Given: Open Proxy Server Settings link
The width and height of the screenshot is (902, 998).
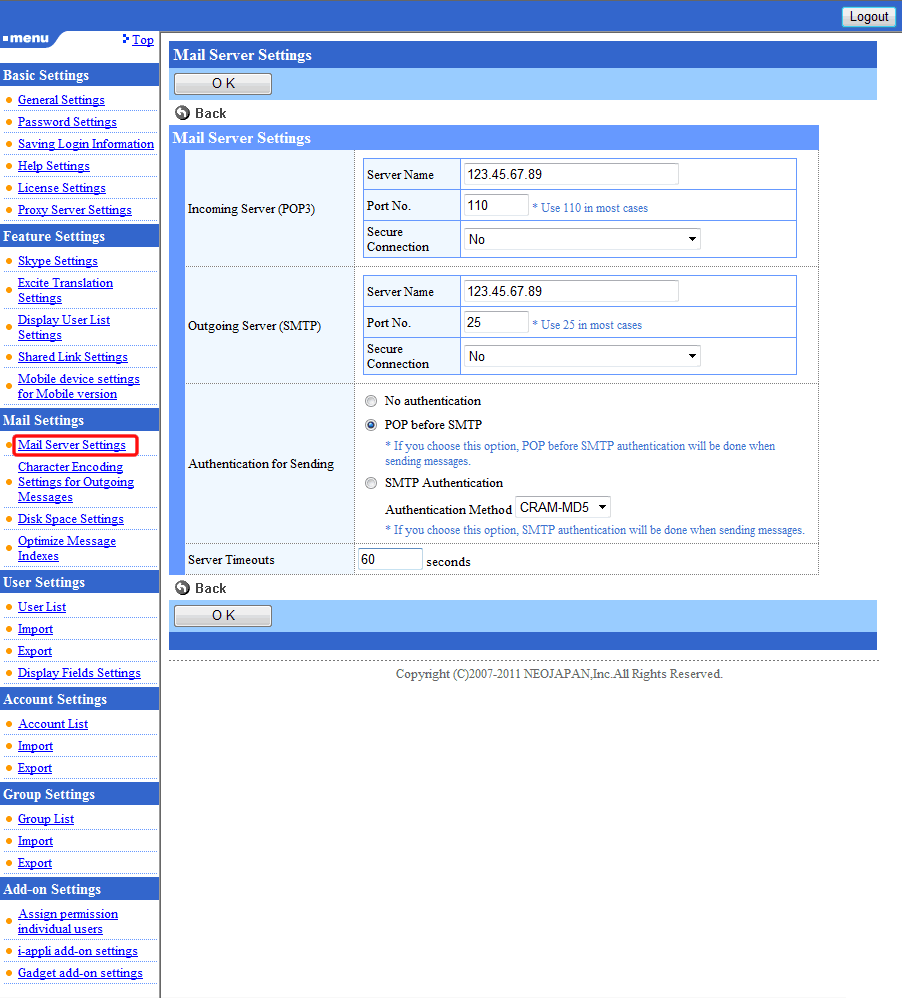Looking at the screenshot, I should pos(74,209).
